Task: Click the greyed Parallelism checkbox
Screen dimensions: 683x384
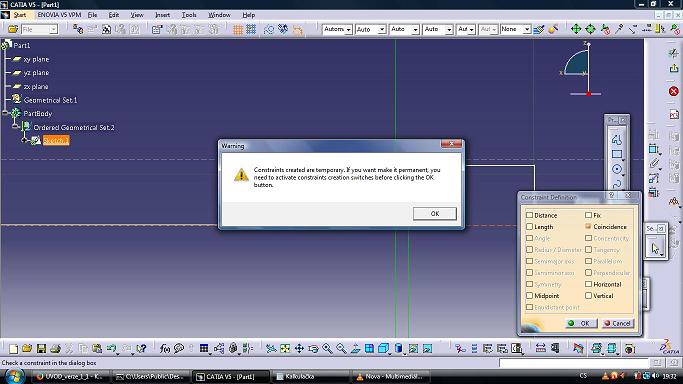Action: pos(588,261)
